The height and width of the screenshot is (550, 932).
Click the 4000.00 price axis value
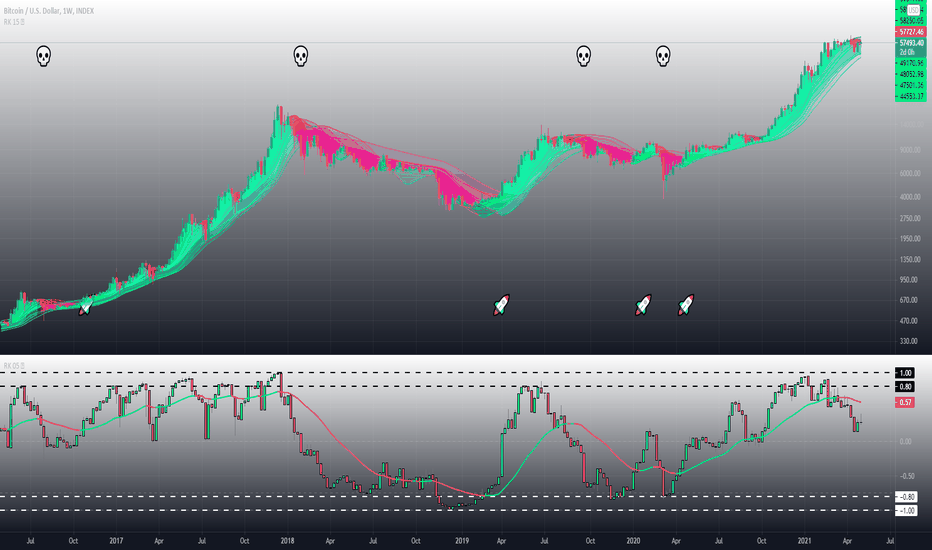pyautogui.click(x=909, y=197)
